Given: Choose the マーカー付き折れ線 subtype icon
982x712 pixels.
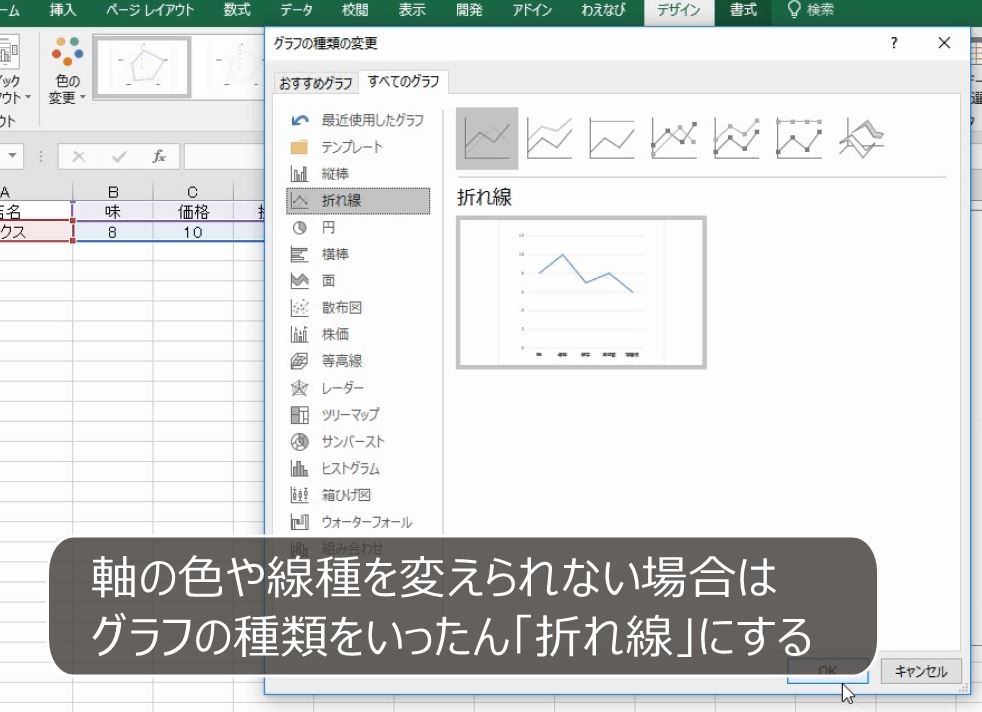Looking at the screenshot, I should pos(673,137).
